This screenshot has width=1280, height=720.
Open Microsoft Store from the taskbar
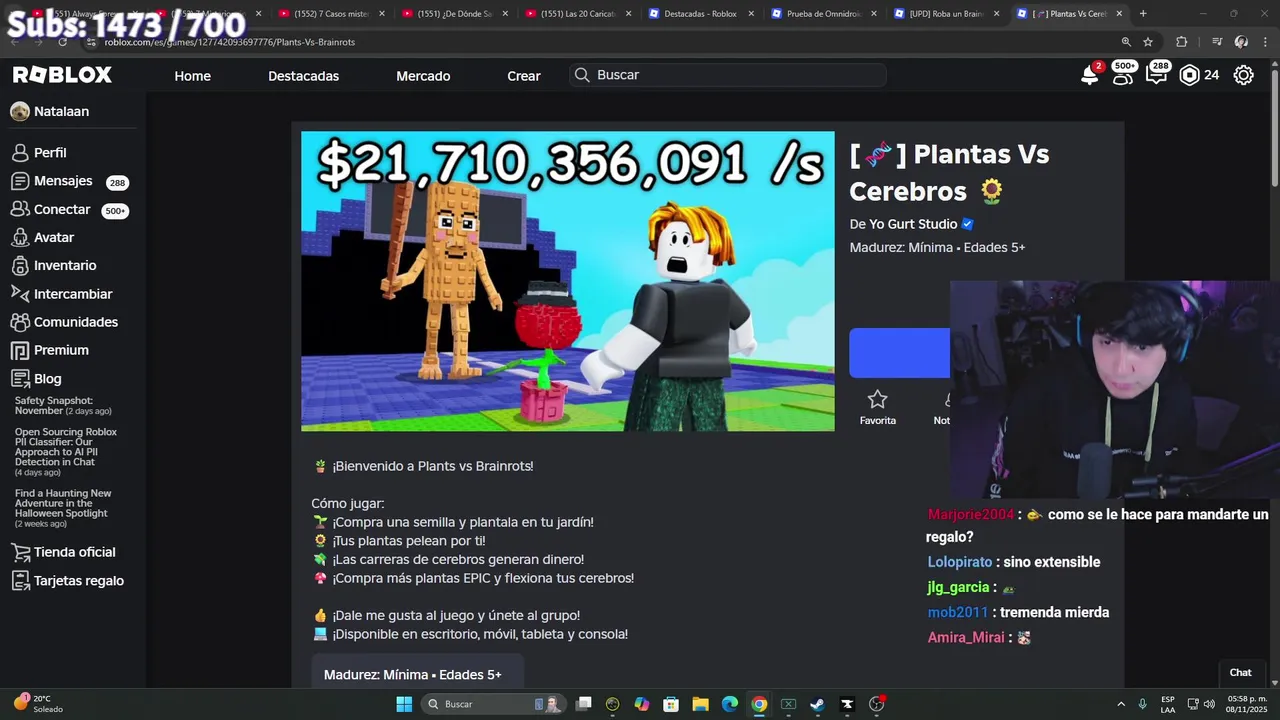pyautogui.click(x=671, y=704)
